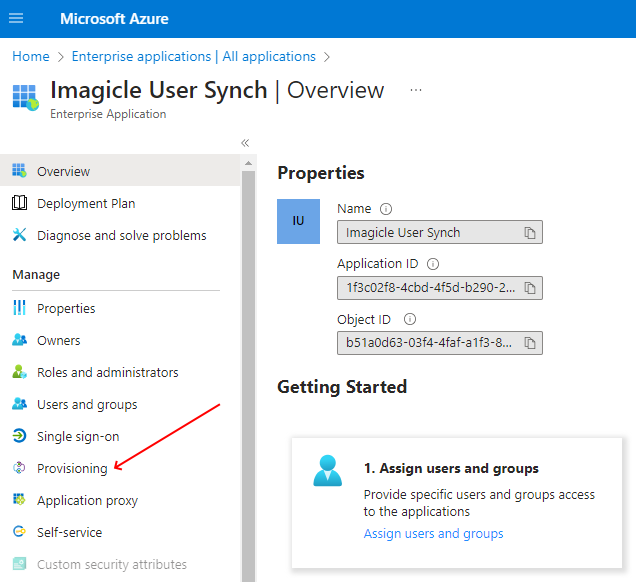Screen dimensions: 636x582
Task: Show info tooltip next to Name
Action: 386,209
